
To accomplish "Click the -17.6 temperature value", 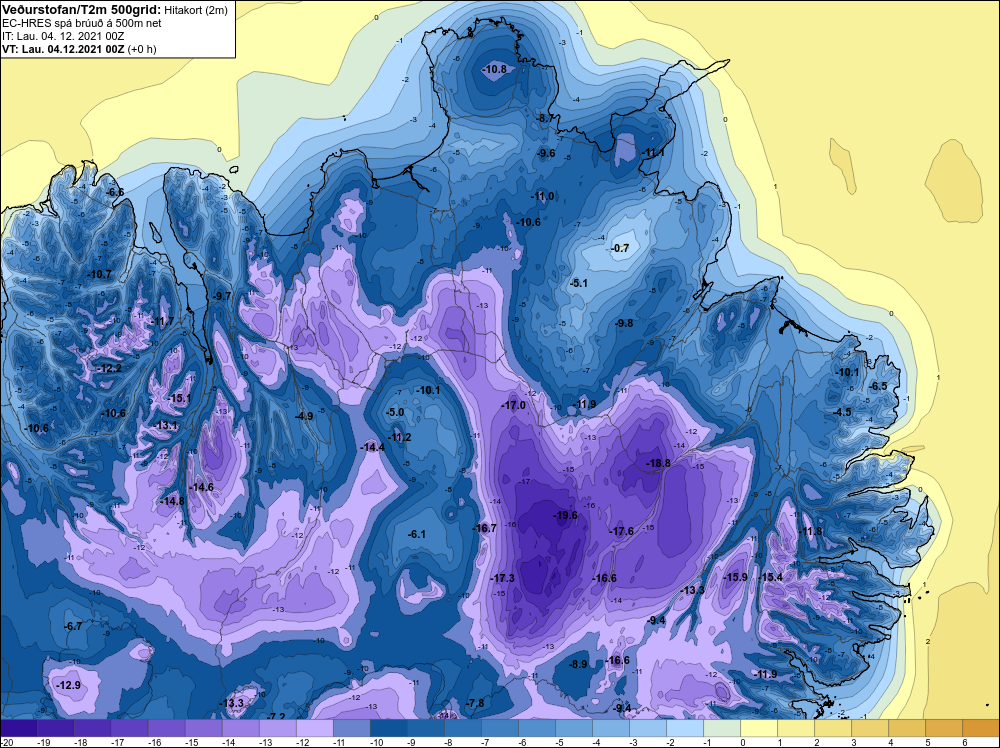I will click(622, 531).
